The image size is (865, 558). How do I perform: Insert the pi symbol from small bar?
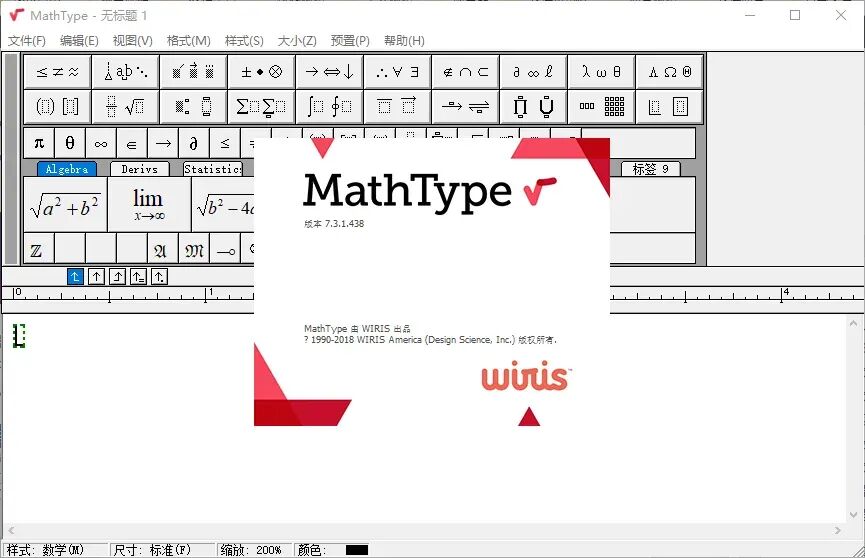tap(39, 144)
